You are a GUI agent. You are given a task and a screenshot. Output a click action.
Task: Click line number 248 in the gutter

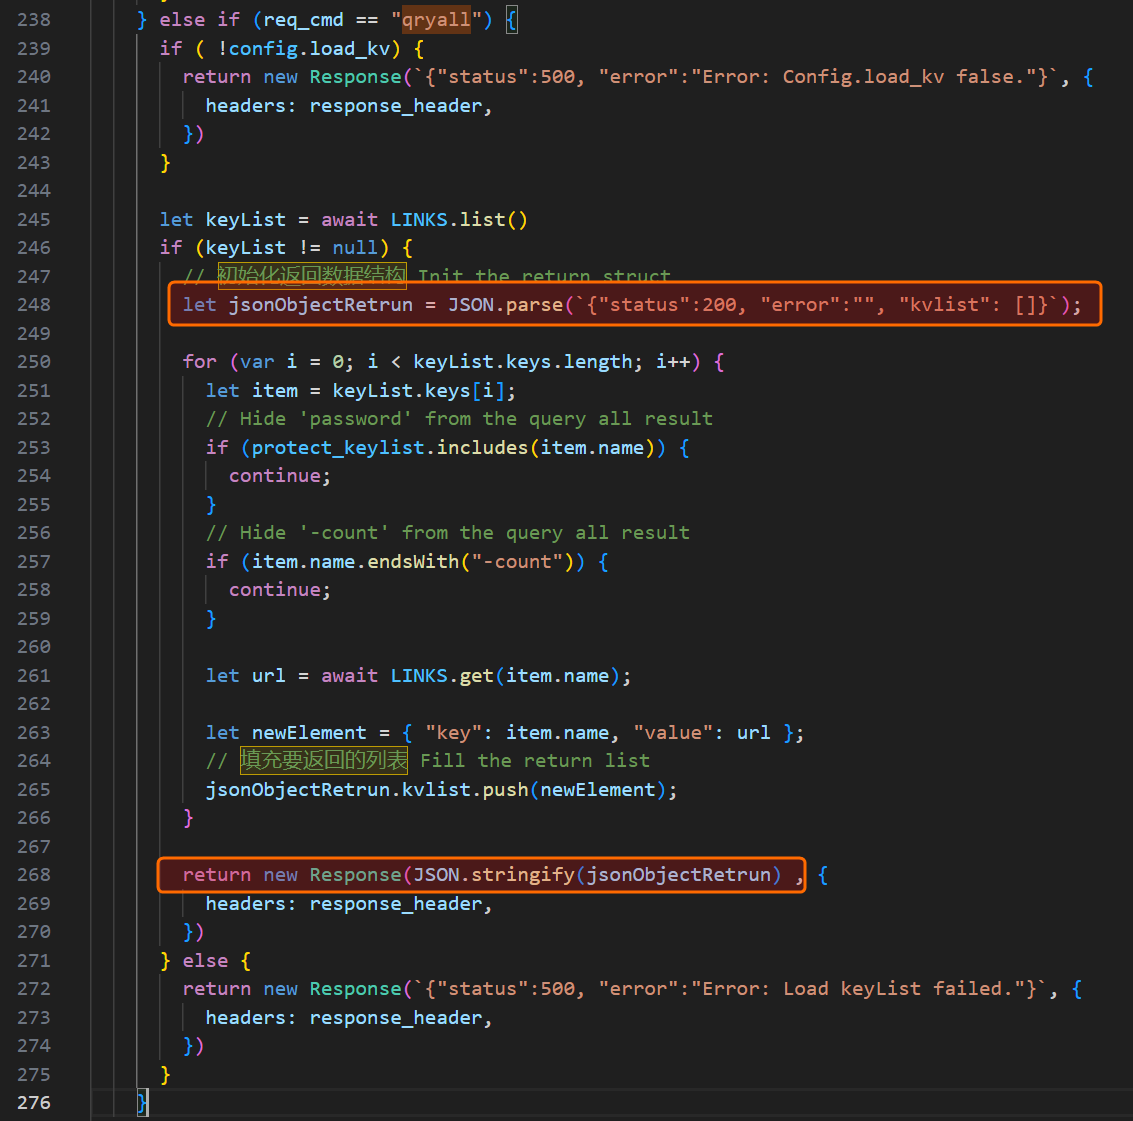point(33,305)
